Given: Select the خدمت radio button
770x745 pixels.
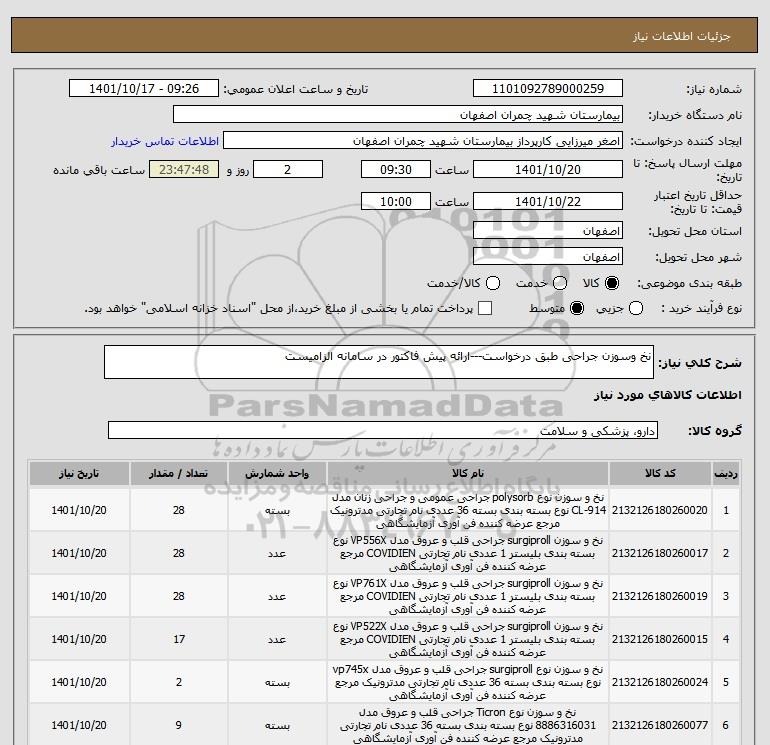Looking at the screenshot, I should coord(560,283).
